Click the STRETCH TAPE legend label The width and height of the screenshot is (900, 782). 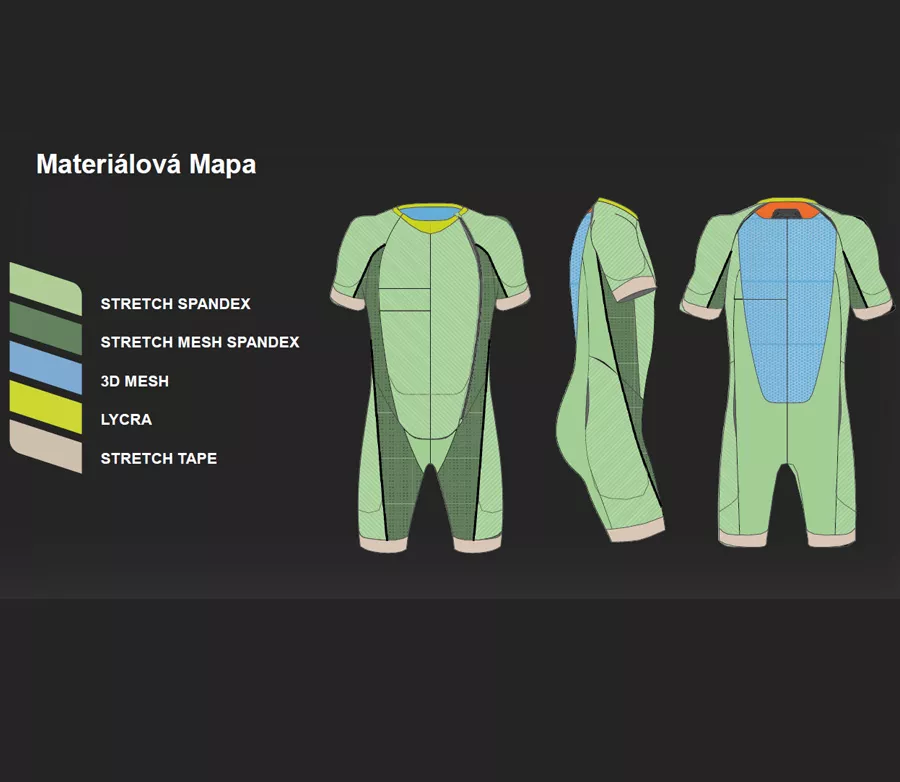coord(158,459)
